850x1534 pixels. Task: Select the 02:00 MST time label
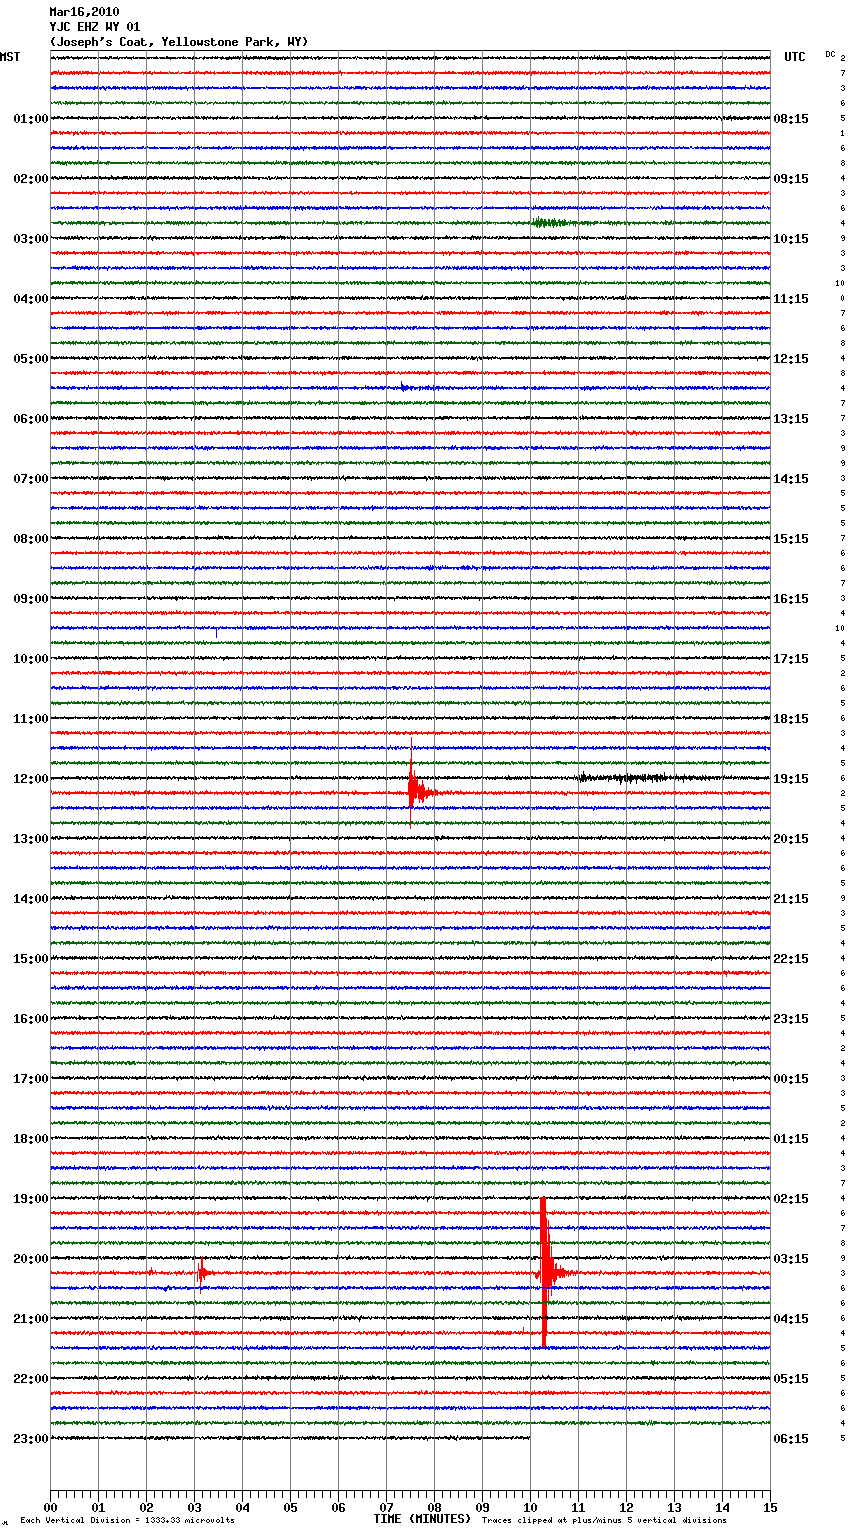pyautogui.click(x=30, y=179)
